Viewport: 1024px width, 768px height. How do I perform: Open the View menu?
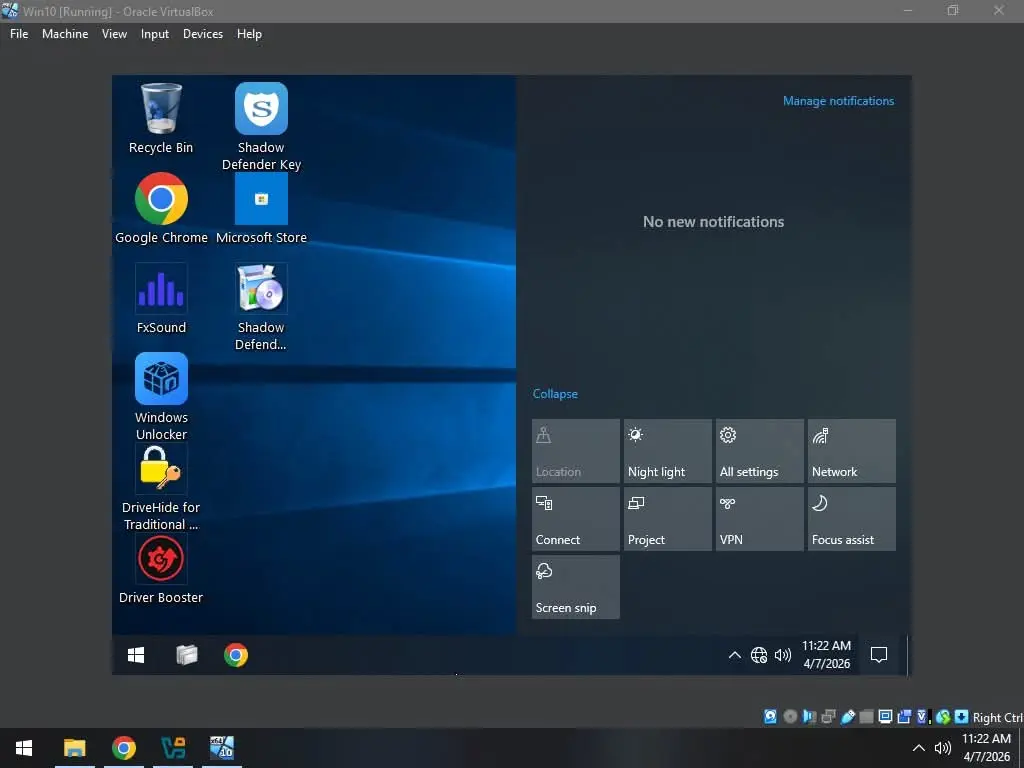[x=114, y=34]
